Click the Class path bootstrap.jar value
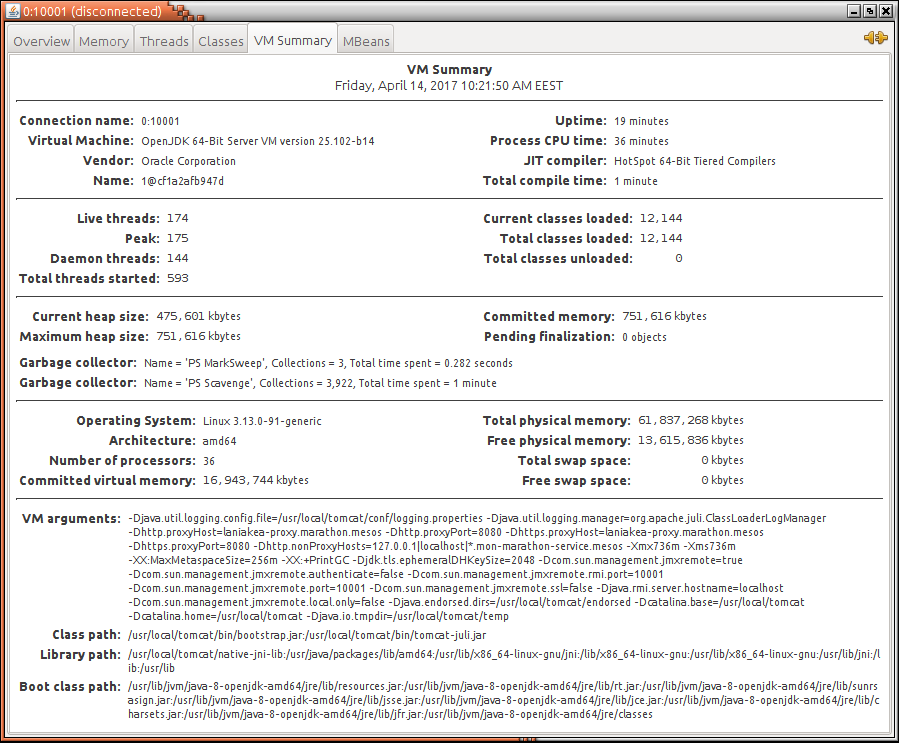The width and height of the screenshot is (899, 743). pos(307,635)
